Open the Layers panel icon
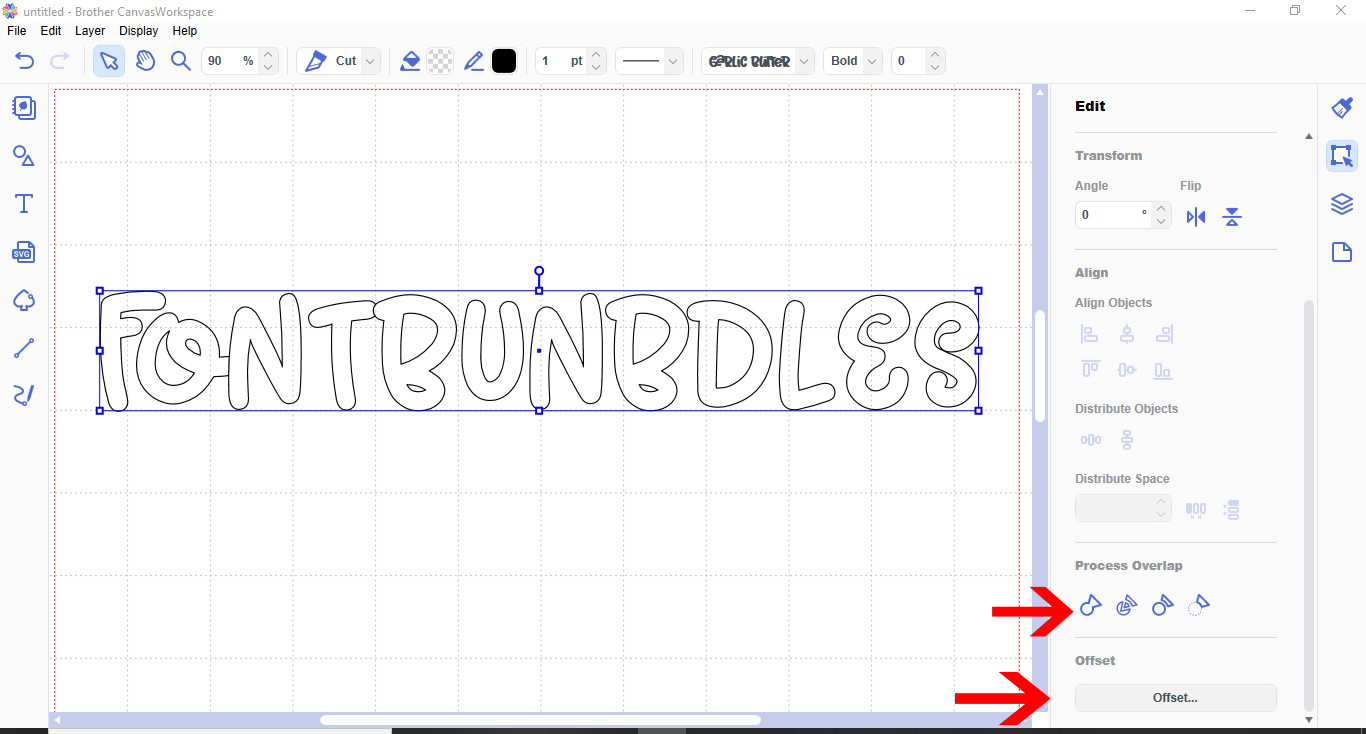The image size is (1366, 734). [x=1342, y=204]
